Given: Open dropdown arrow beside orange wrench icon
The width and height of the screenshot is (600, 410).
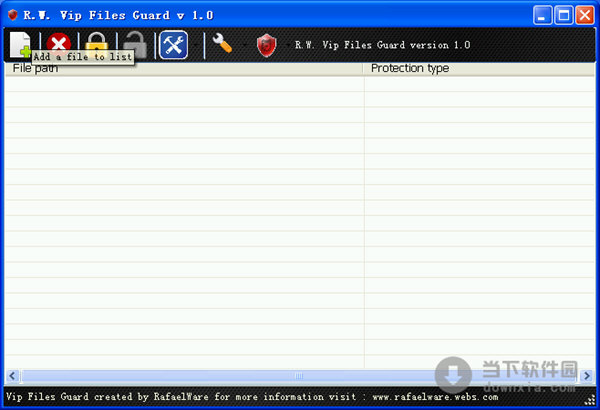Looking at the screenshot, I should point(244,45).
